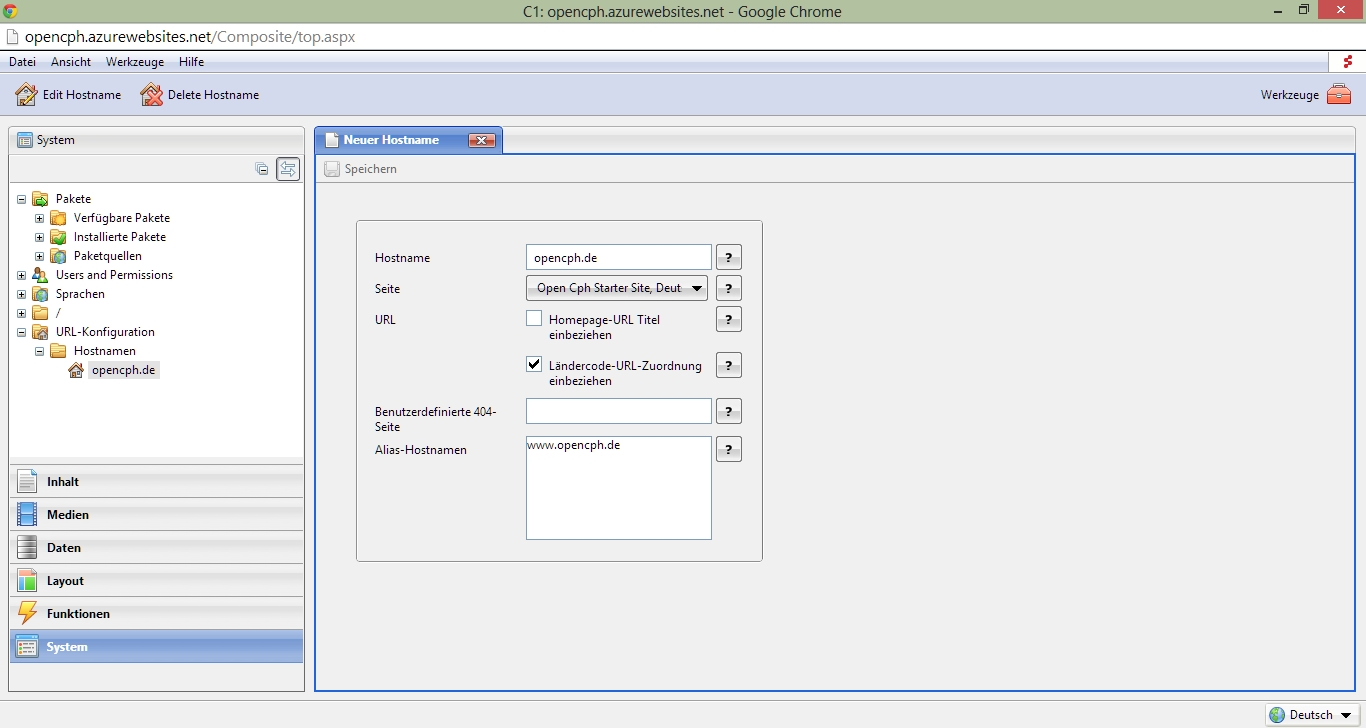Uncheck Ländercode-URL-Zuordnung einbeziehen checkbox
Image resolution: width=1366 pixels, height=728 pixels.
click(x=534, y=365)
